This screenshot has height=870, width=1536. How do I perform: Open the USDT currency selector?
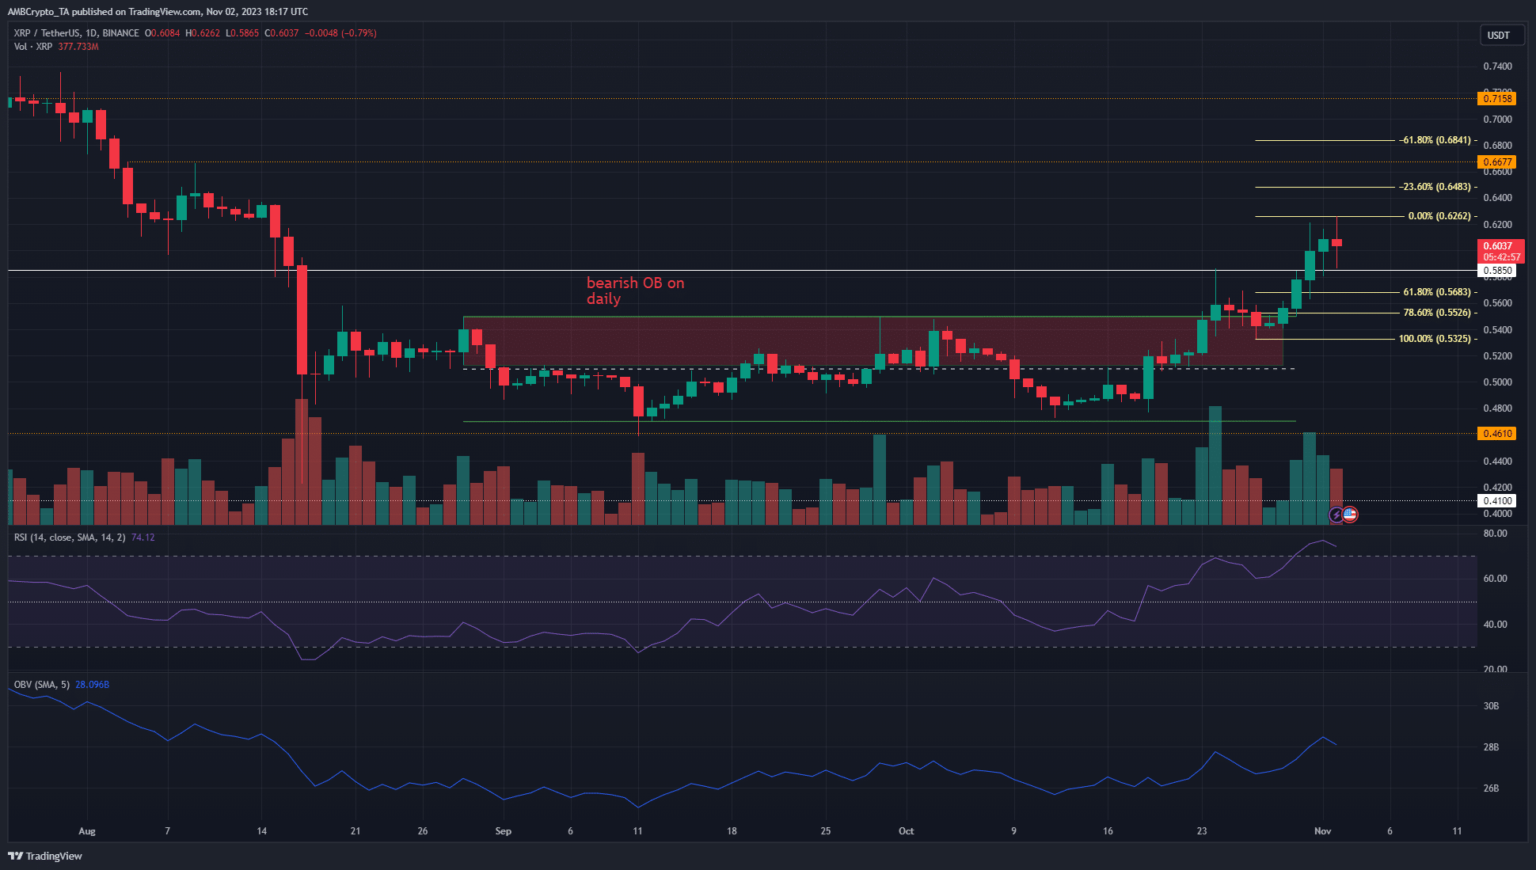click(1498, 35)
